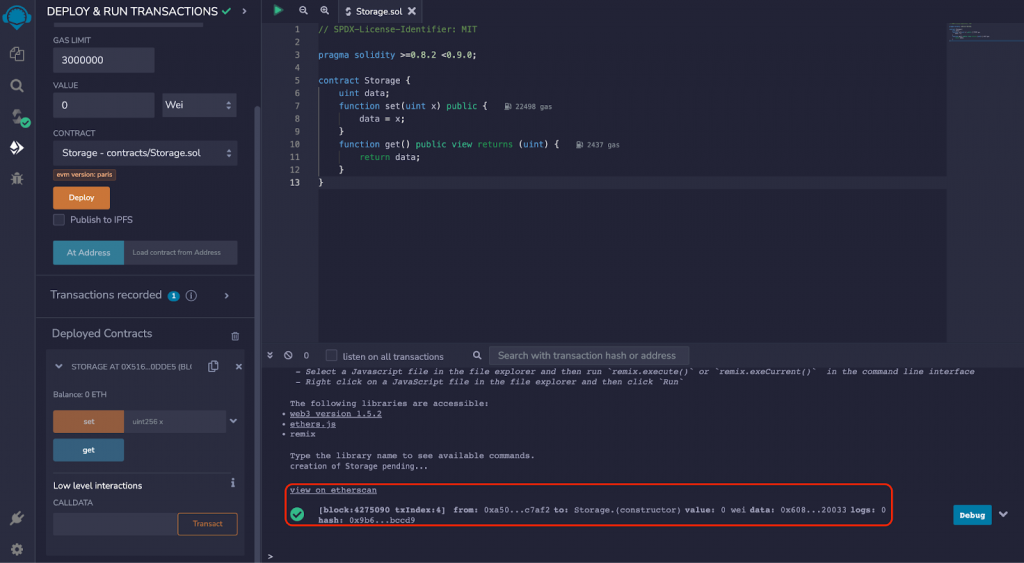Zoom out the editor with magnifier minus
Screen dimensions: 1024x563
tap(303, 10)
